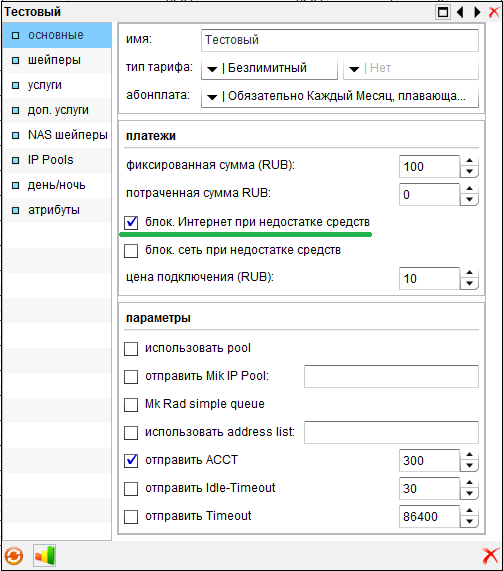Open the тип тарифа Безлимитный dropdown
The height and width of the screenshot is (571, 503).
tap(269, 68)
